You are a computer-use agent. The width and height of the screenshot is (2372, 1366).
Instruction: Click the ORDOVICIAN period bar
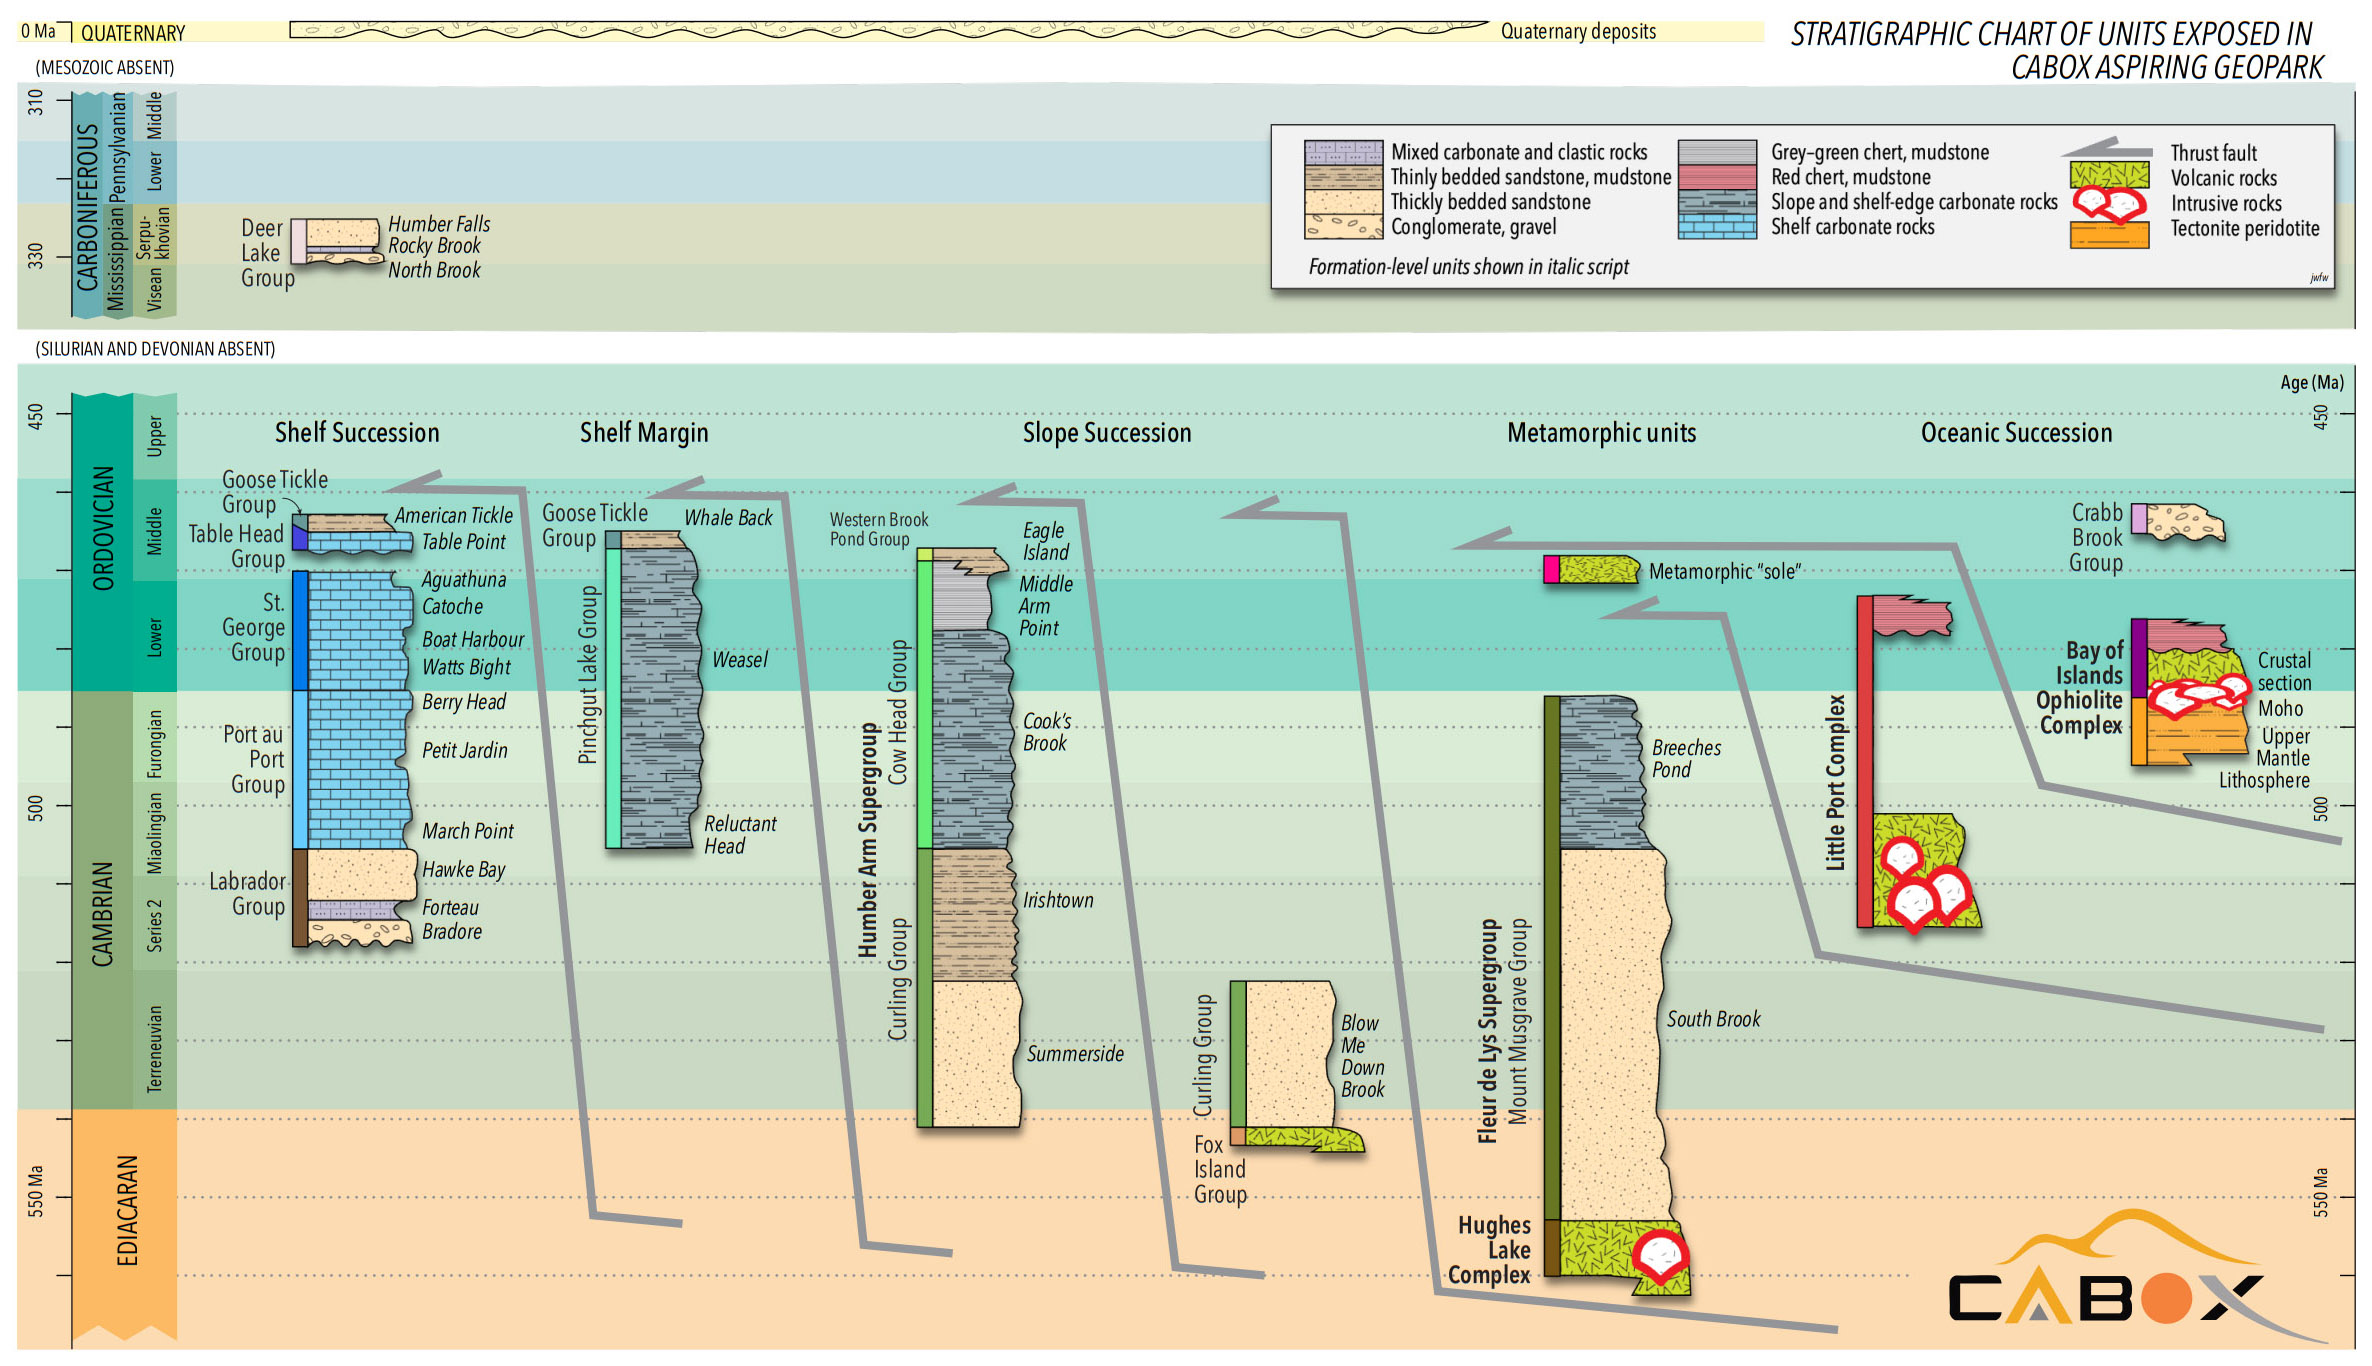coord(103,530)
